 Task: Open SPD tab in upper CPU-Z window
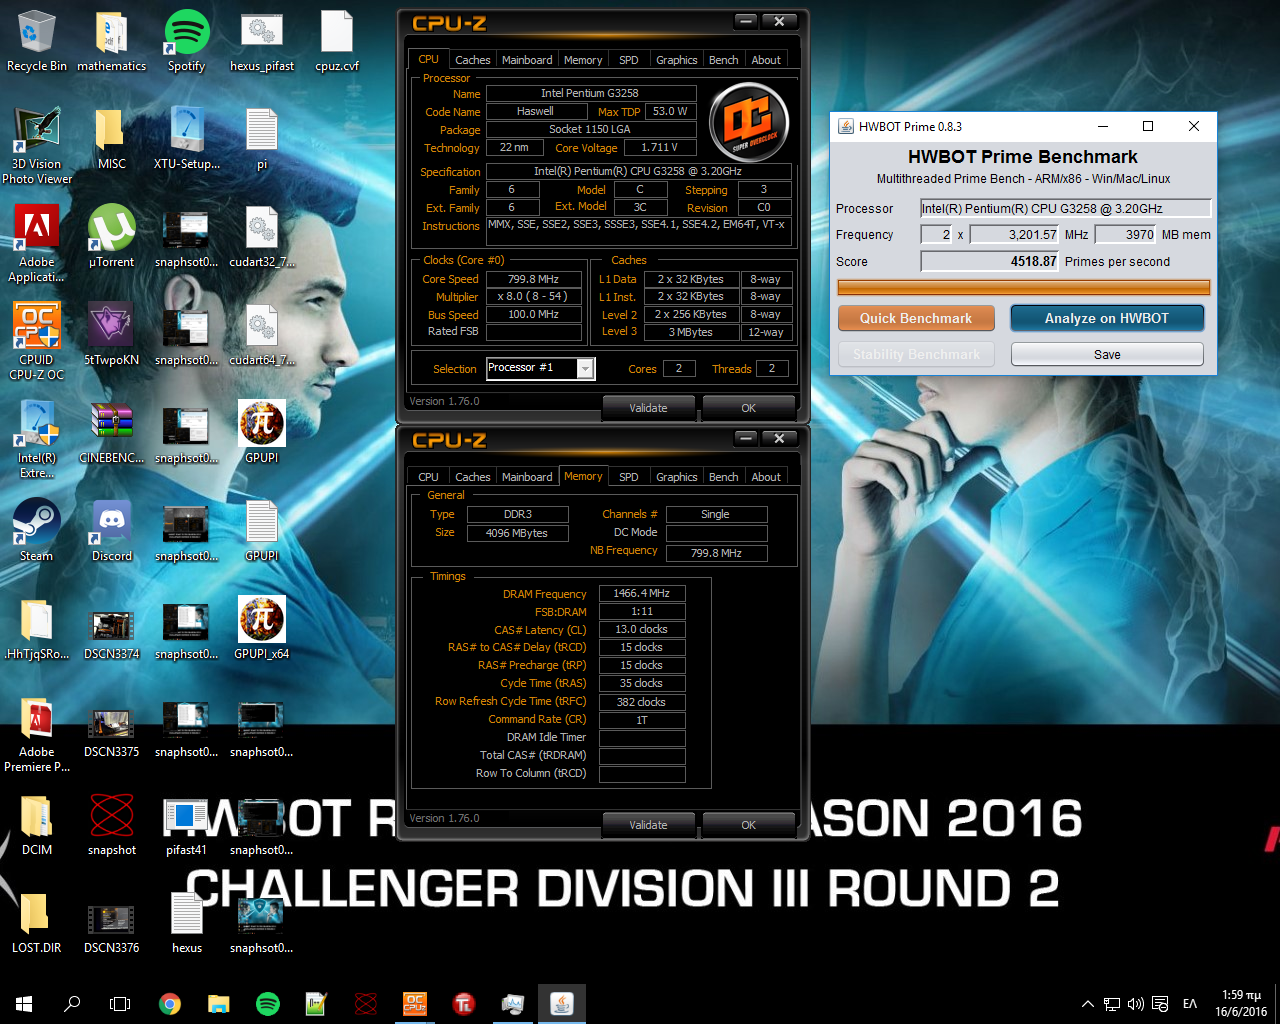pos(629,60)
